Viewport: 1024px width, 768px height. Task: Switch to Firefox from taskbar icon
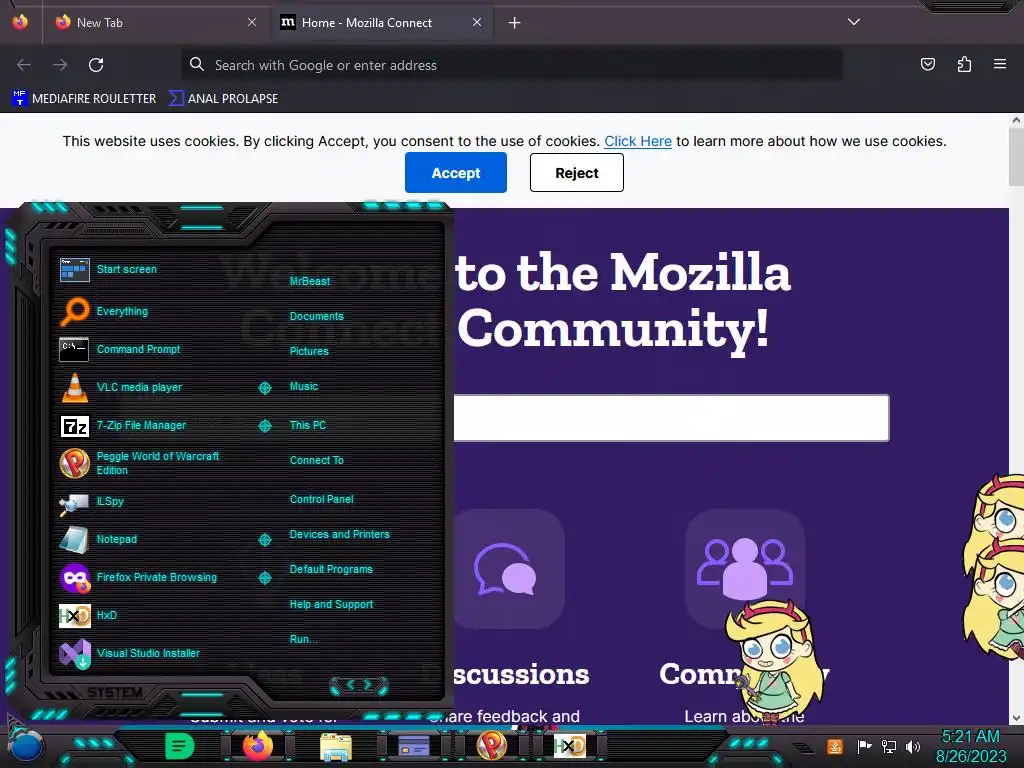pos(258,745)
